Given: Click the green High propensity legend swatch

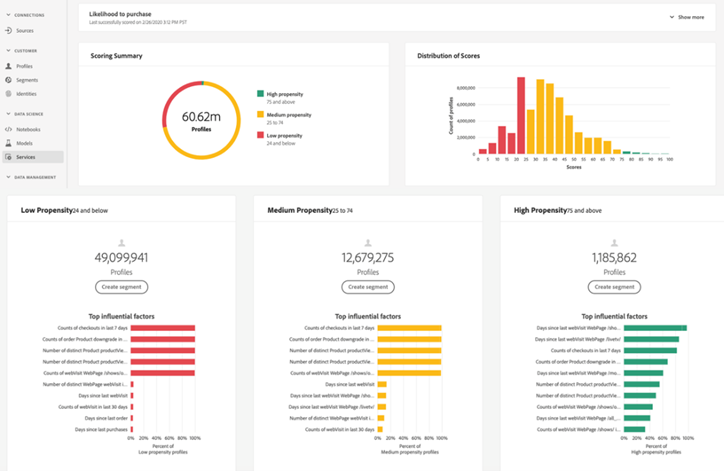Looking at the screenshot, I should click(x=260, y=93).
